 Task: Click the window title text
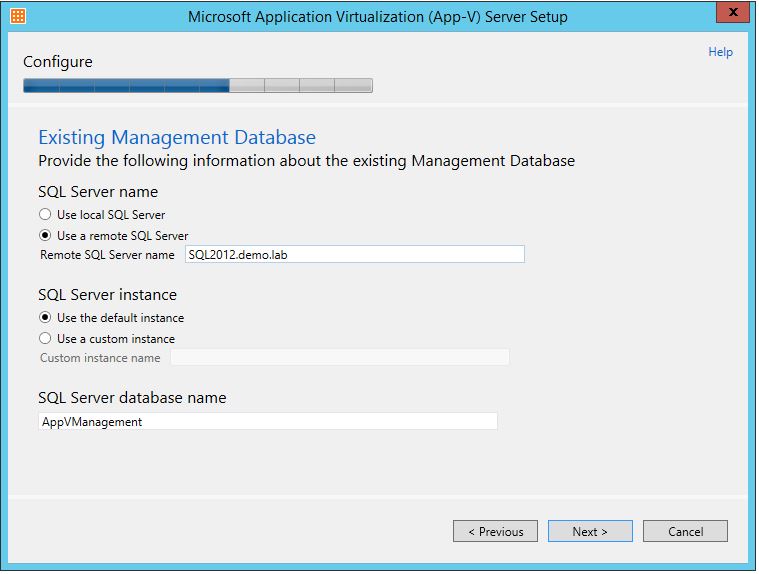tap(378, 16)
